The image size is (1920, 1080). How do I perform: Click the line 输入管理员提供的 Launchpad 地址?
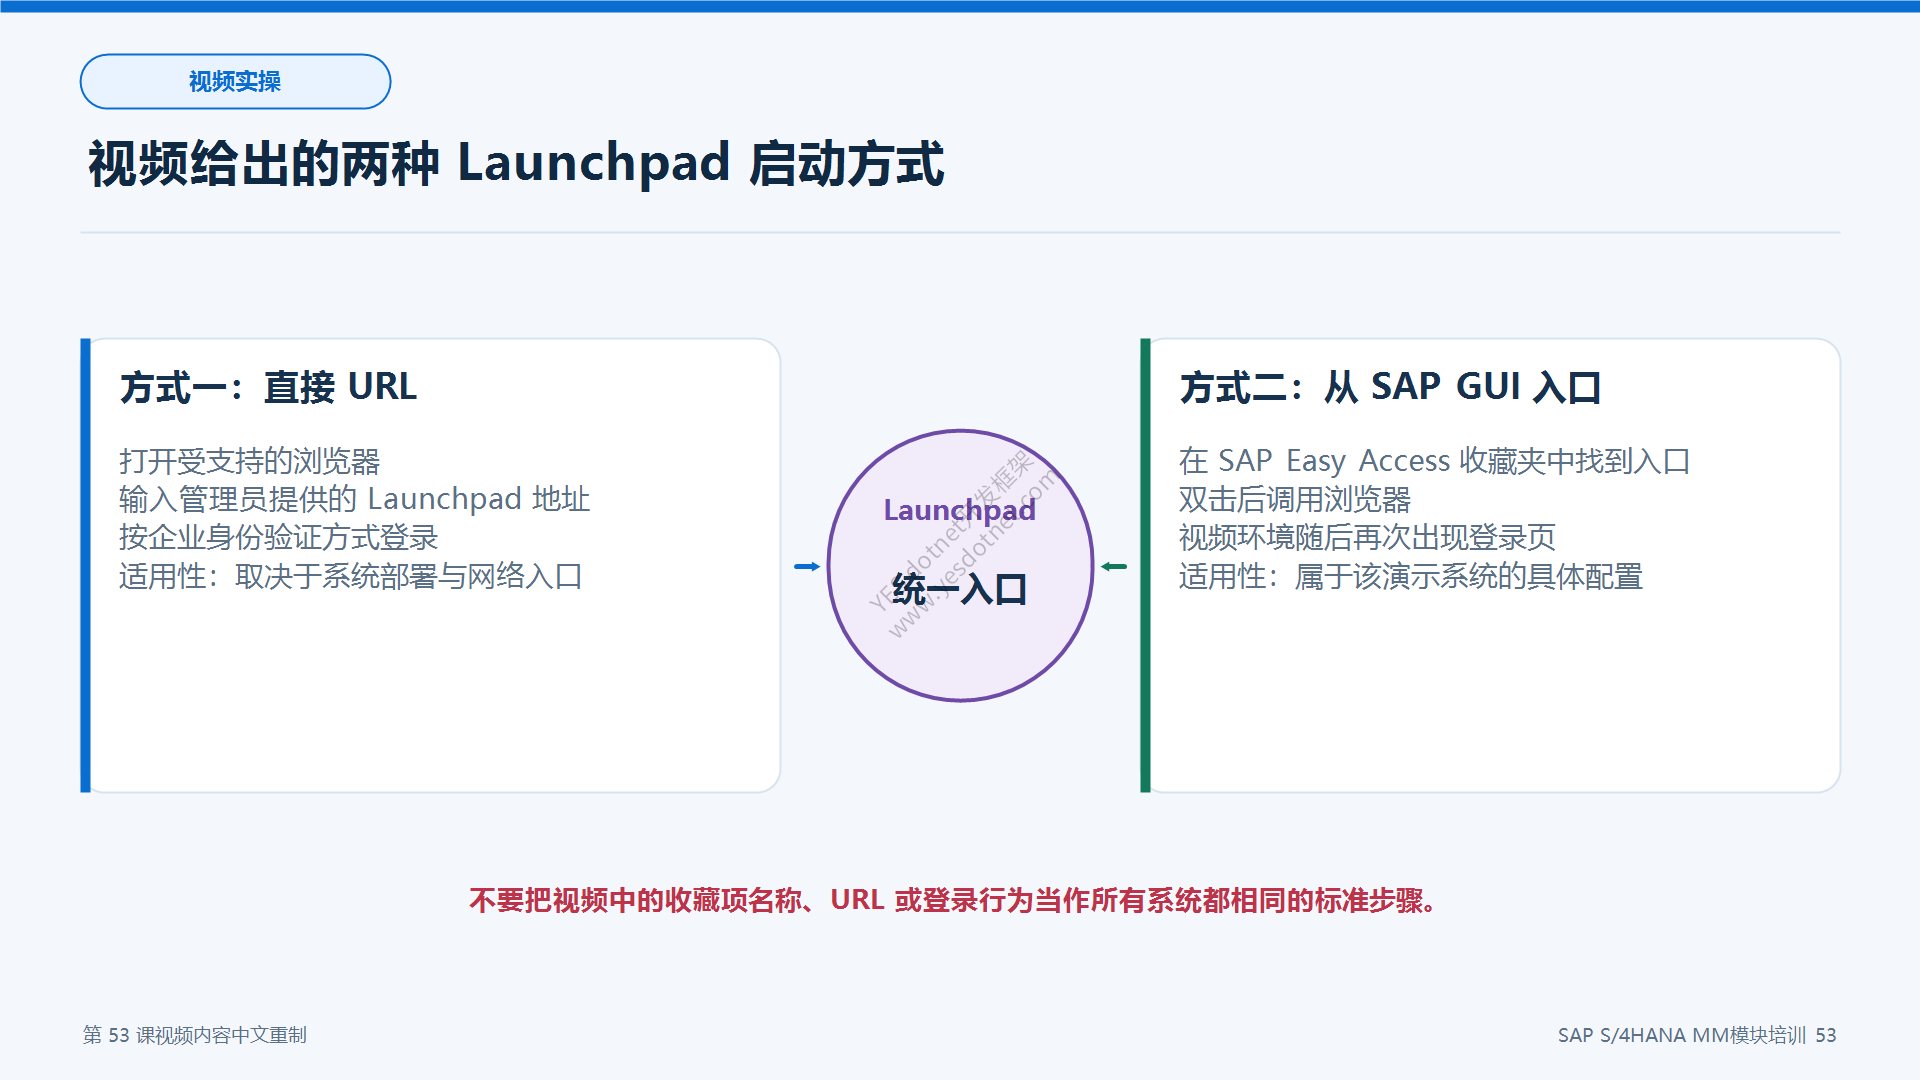click(354, 499)
